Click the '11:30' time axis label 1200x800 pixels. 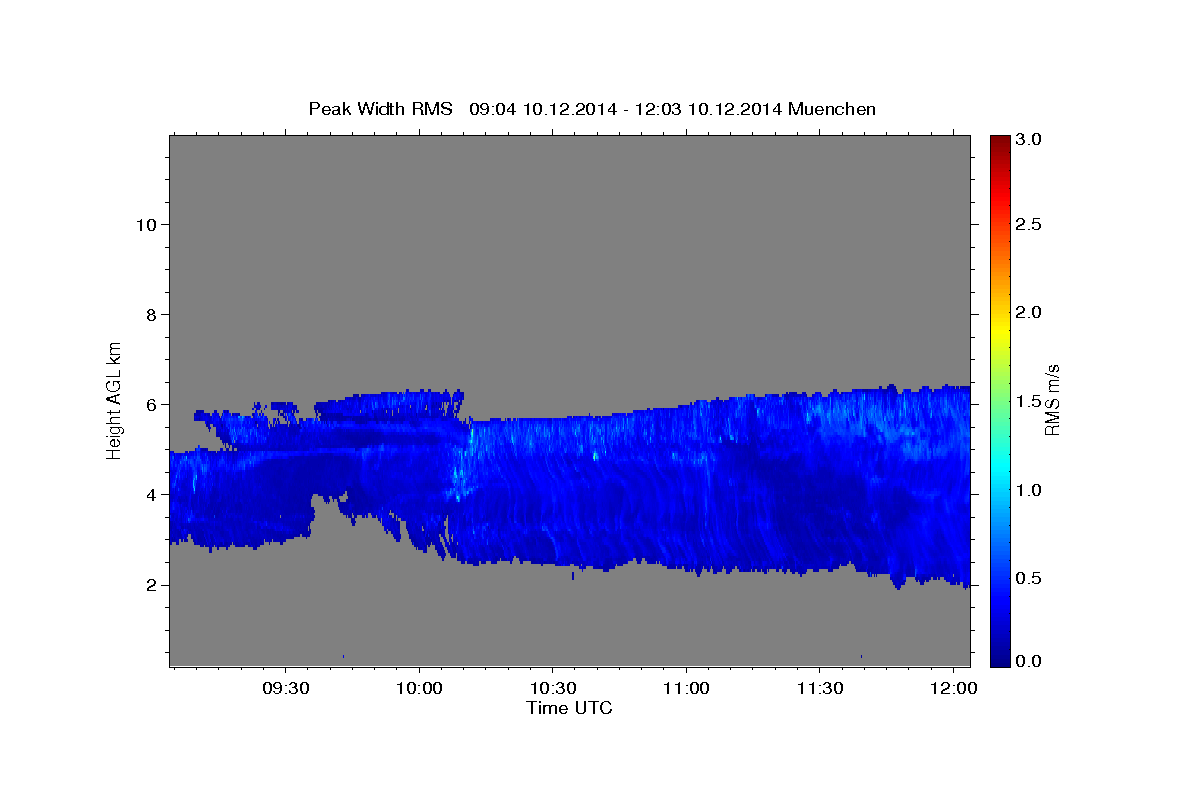point(820,690)
